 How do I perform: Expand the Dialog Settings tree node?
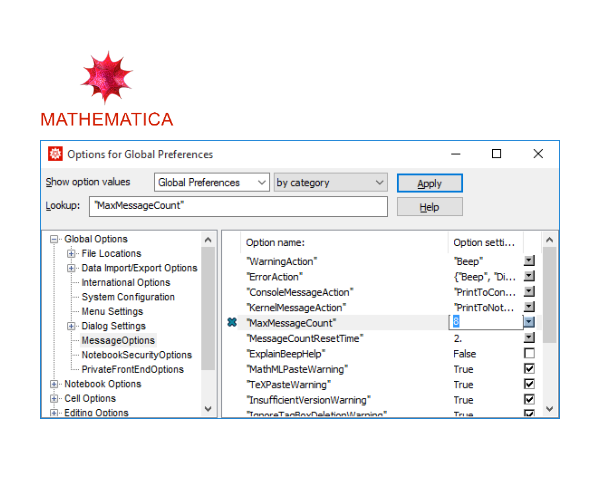[x=71, y=326]
